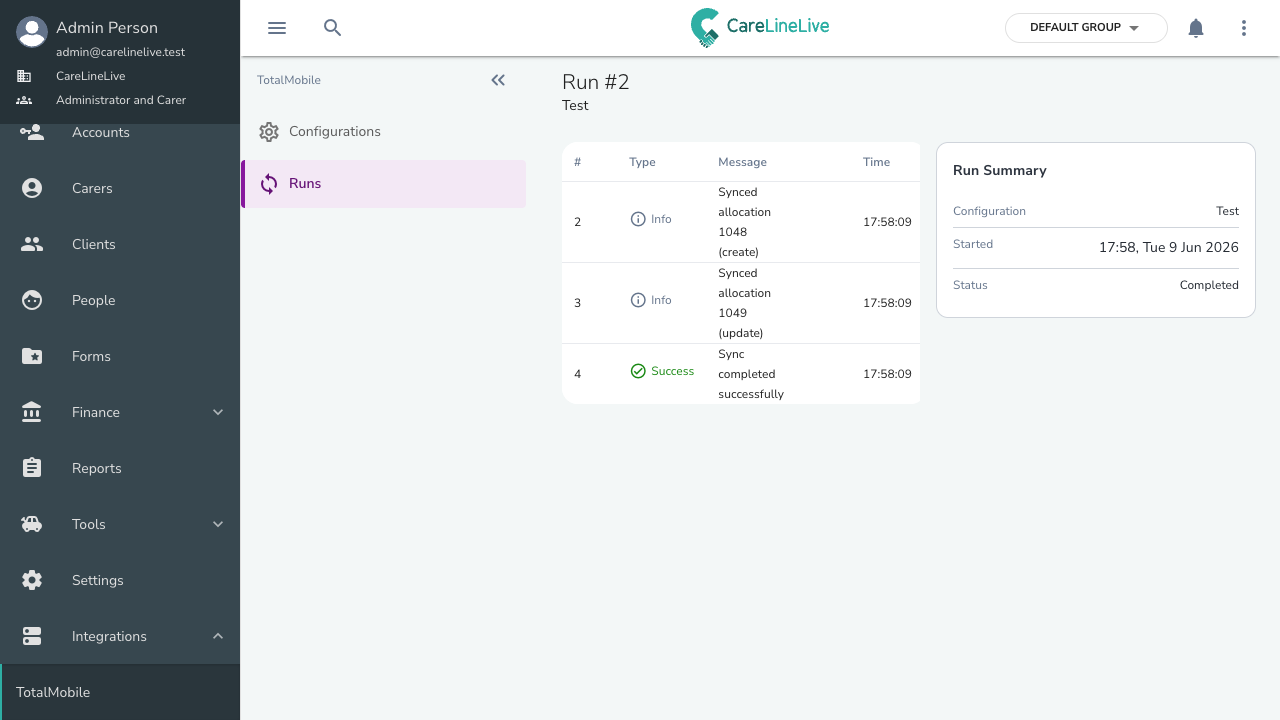Click the Reports clipboard icon
This screenshot has width=1280, height=720.
pyautogui.click(x=32, y=468)
